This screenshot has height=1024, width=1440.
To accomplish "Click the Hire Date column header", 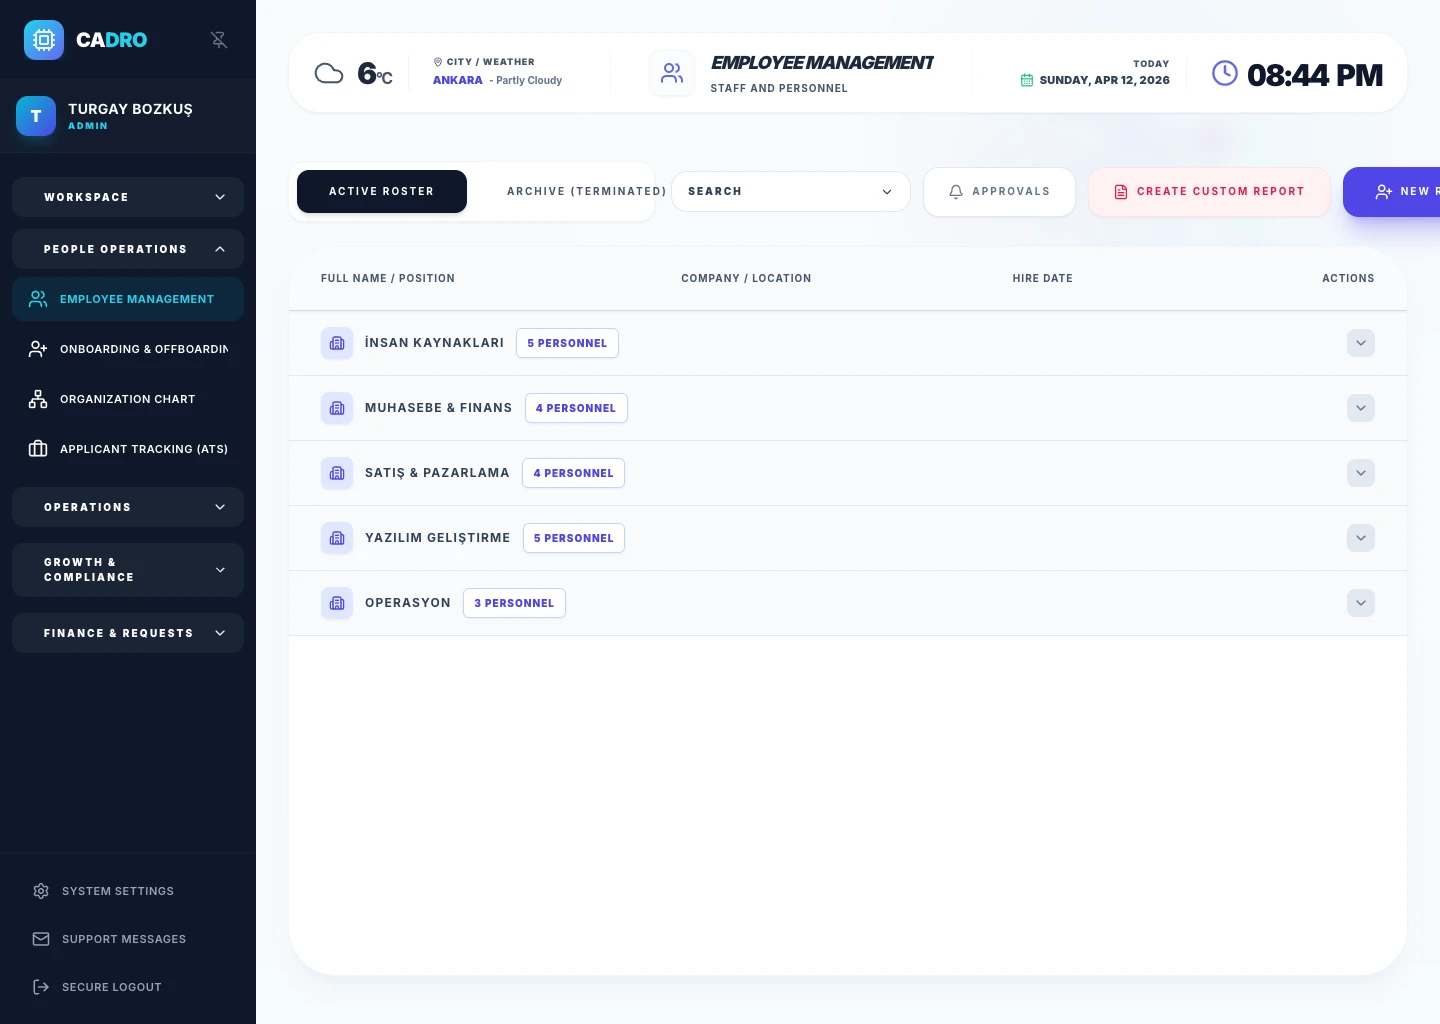I will tap(1042, 278).
